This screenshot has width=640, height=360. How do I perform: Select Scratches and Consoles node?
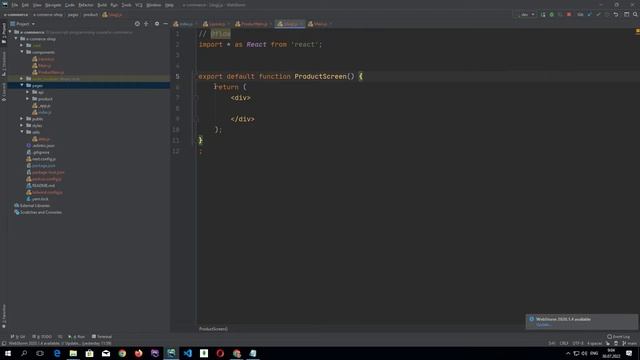coord(41,212)
